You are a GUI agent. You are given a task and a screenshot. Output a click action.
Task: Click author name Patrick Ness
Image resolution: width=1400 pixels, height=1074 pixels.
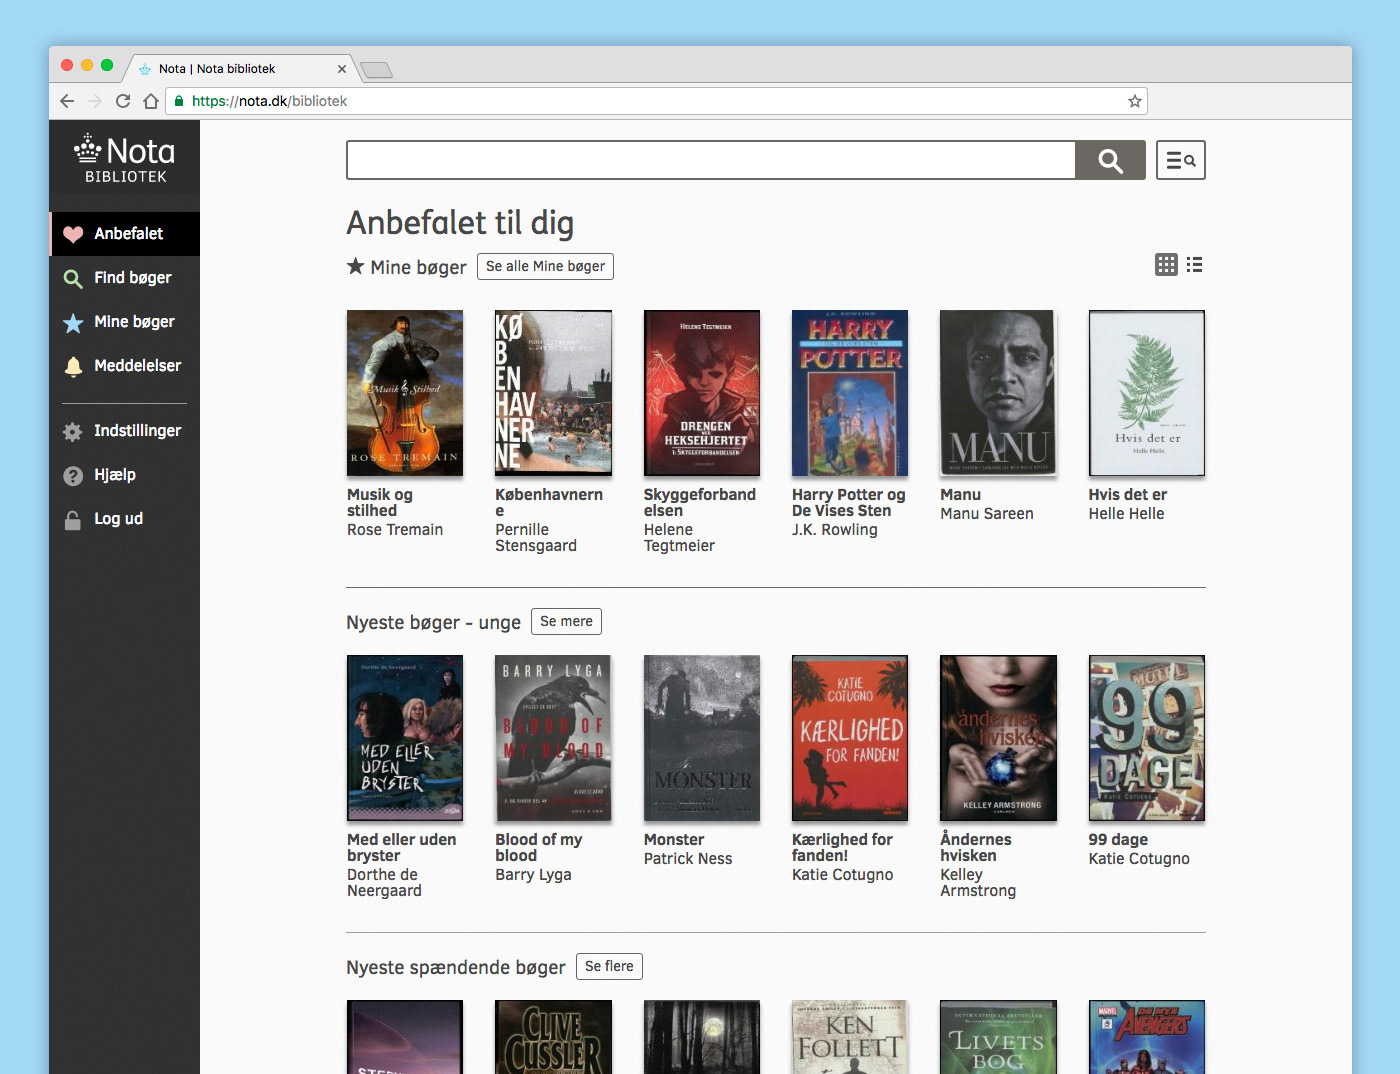pos(688,859)
